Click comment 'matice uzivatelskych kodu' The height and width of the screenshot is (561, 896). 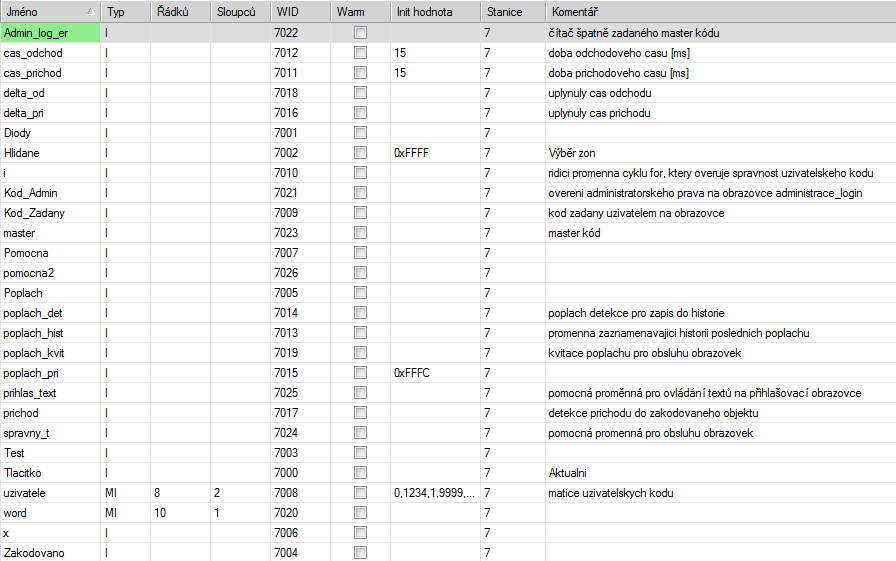click(x=611, y=493)
